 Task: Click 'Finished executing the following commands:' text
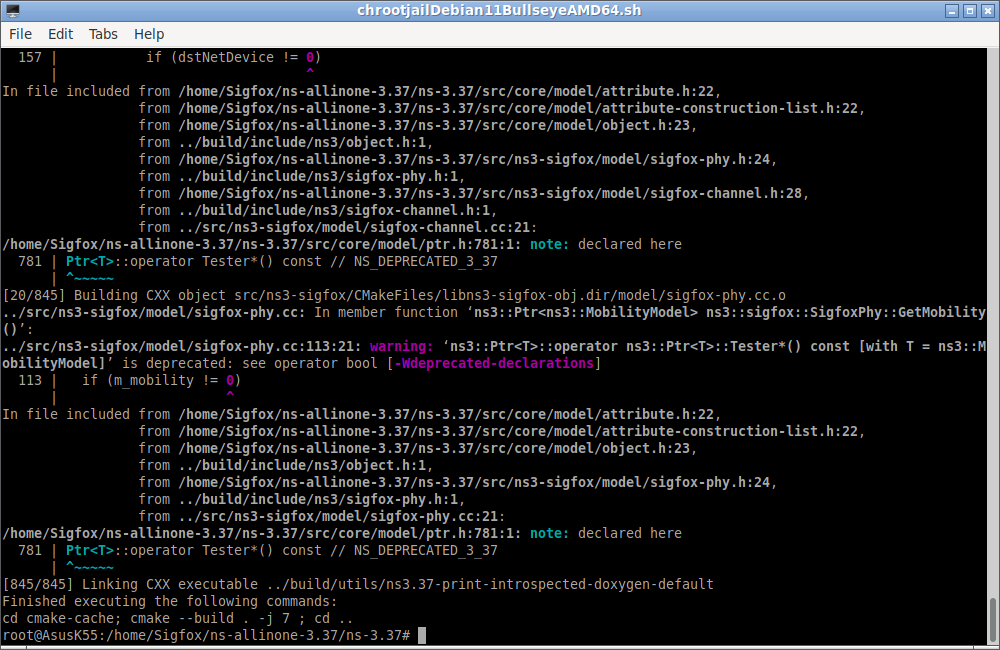point(170,602)
